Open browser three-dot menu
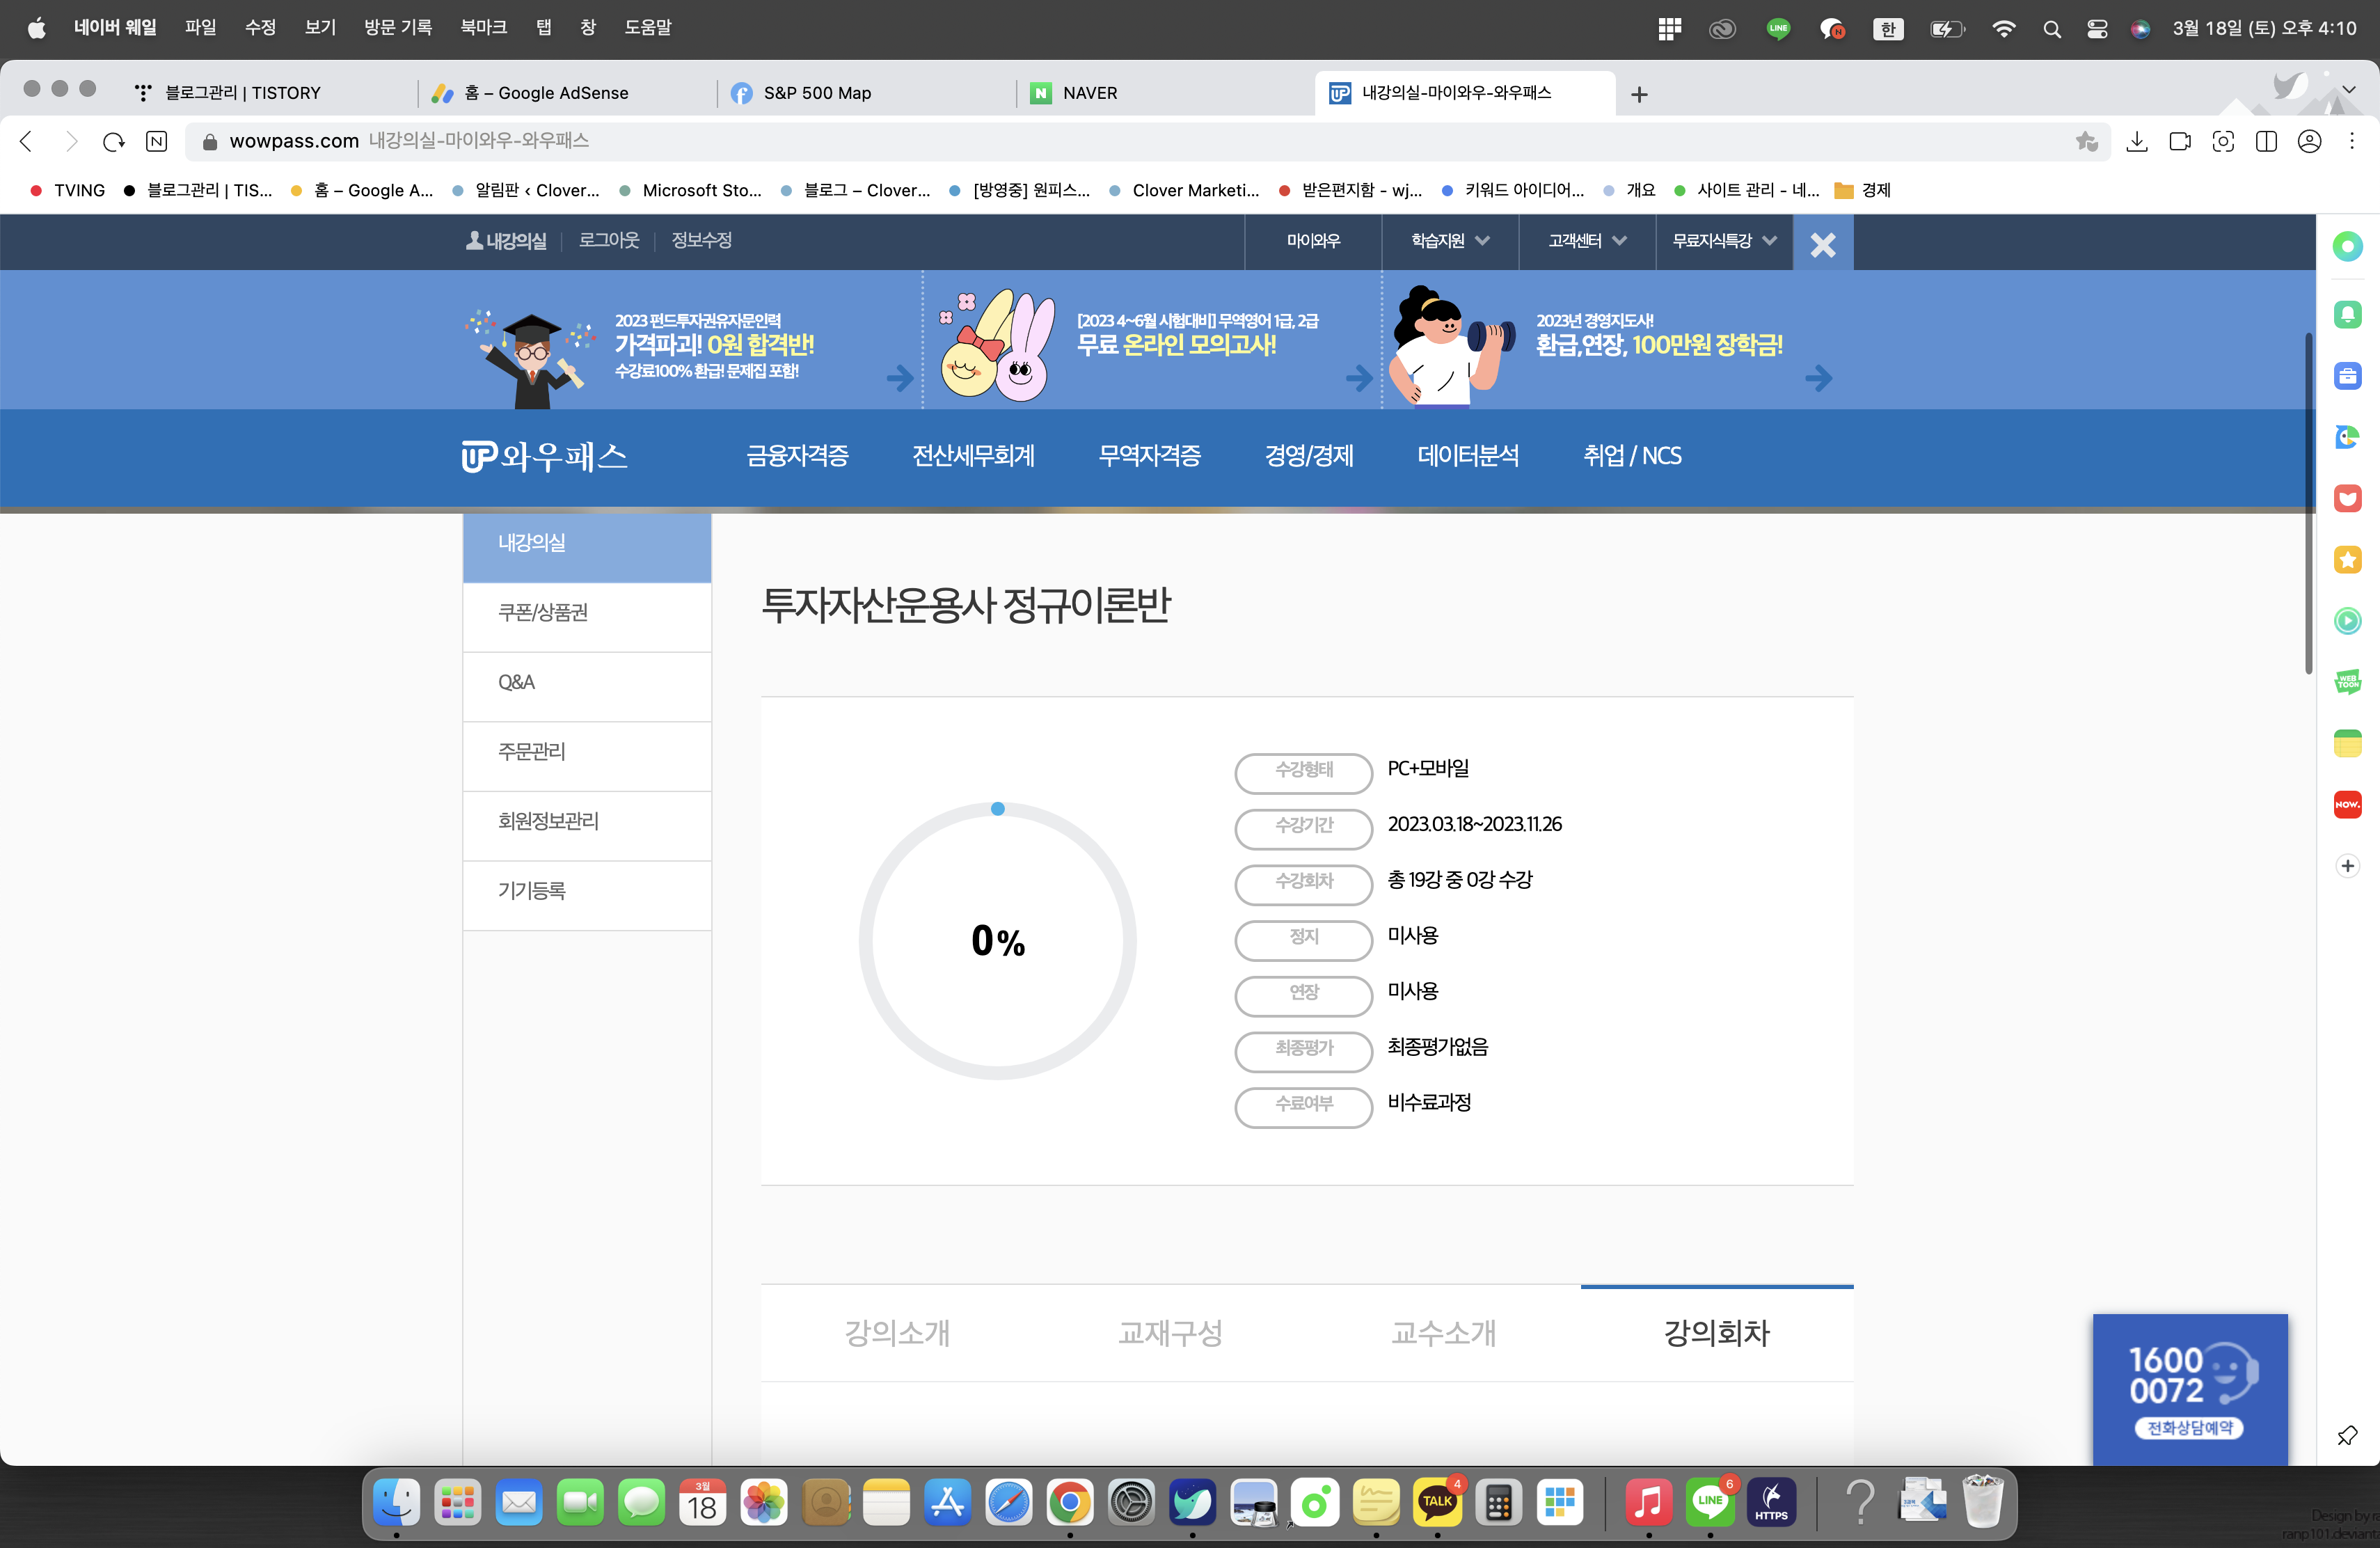The height and width of the screenshot is (1548, 2380). (2352, 142)
